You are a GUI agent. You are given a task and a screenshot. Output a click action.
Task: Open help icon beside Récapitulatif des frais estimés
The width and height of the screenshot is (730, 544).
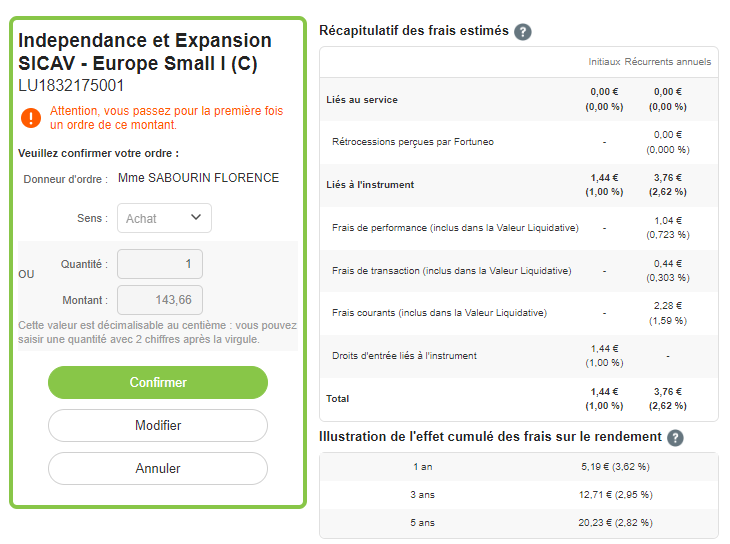click(x=522, y=32)
